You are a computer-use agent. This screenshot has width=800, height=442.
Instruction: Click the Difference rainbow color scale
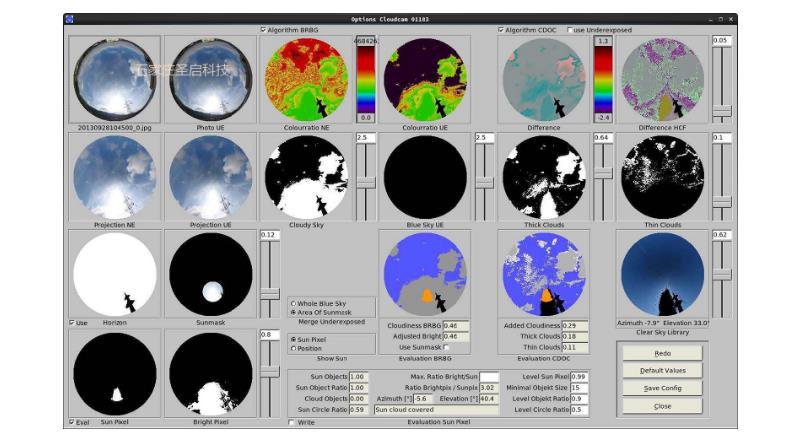tap(603, 80)
